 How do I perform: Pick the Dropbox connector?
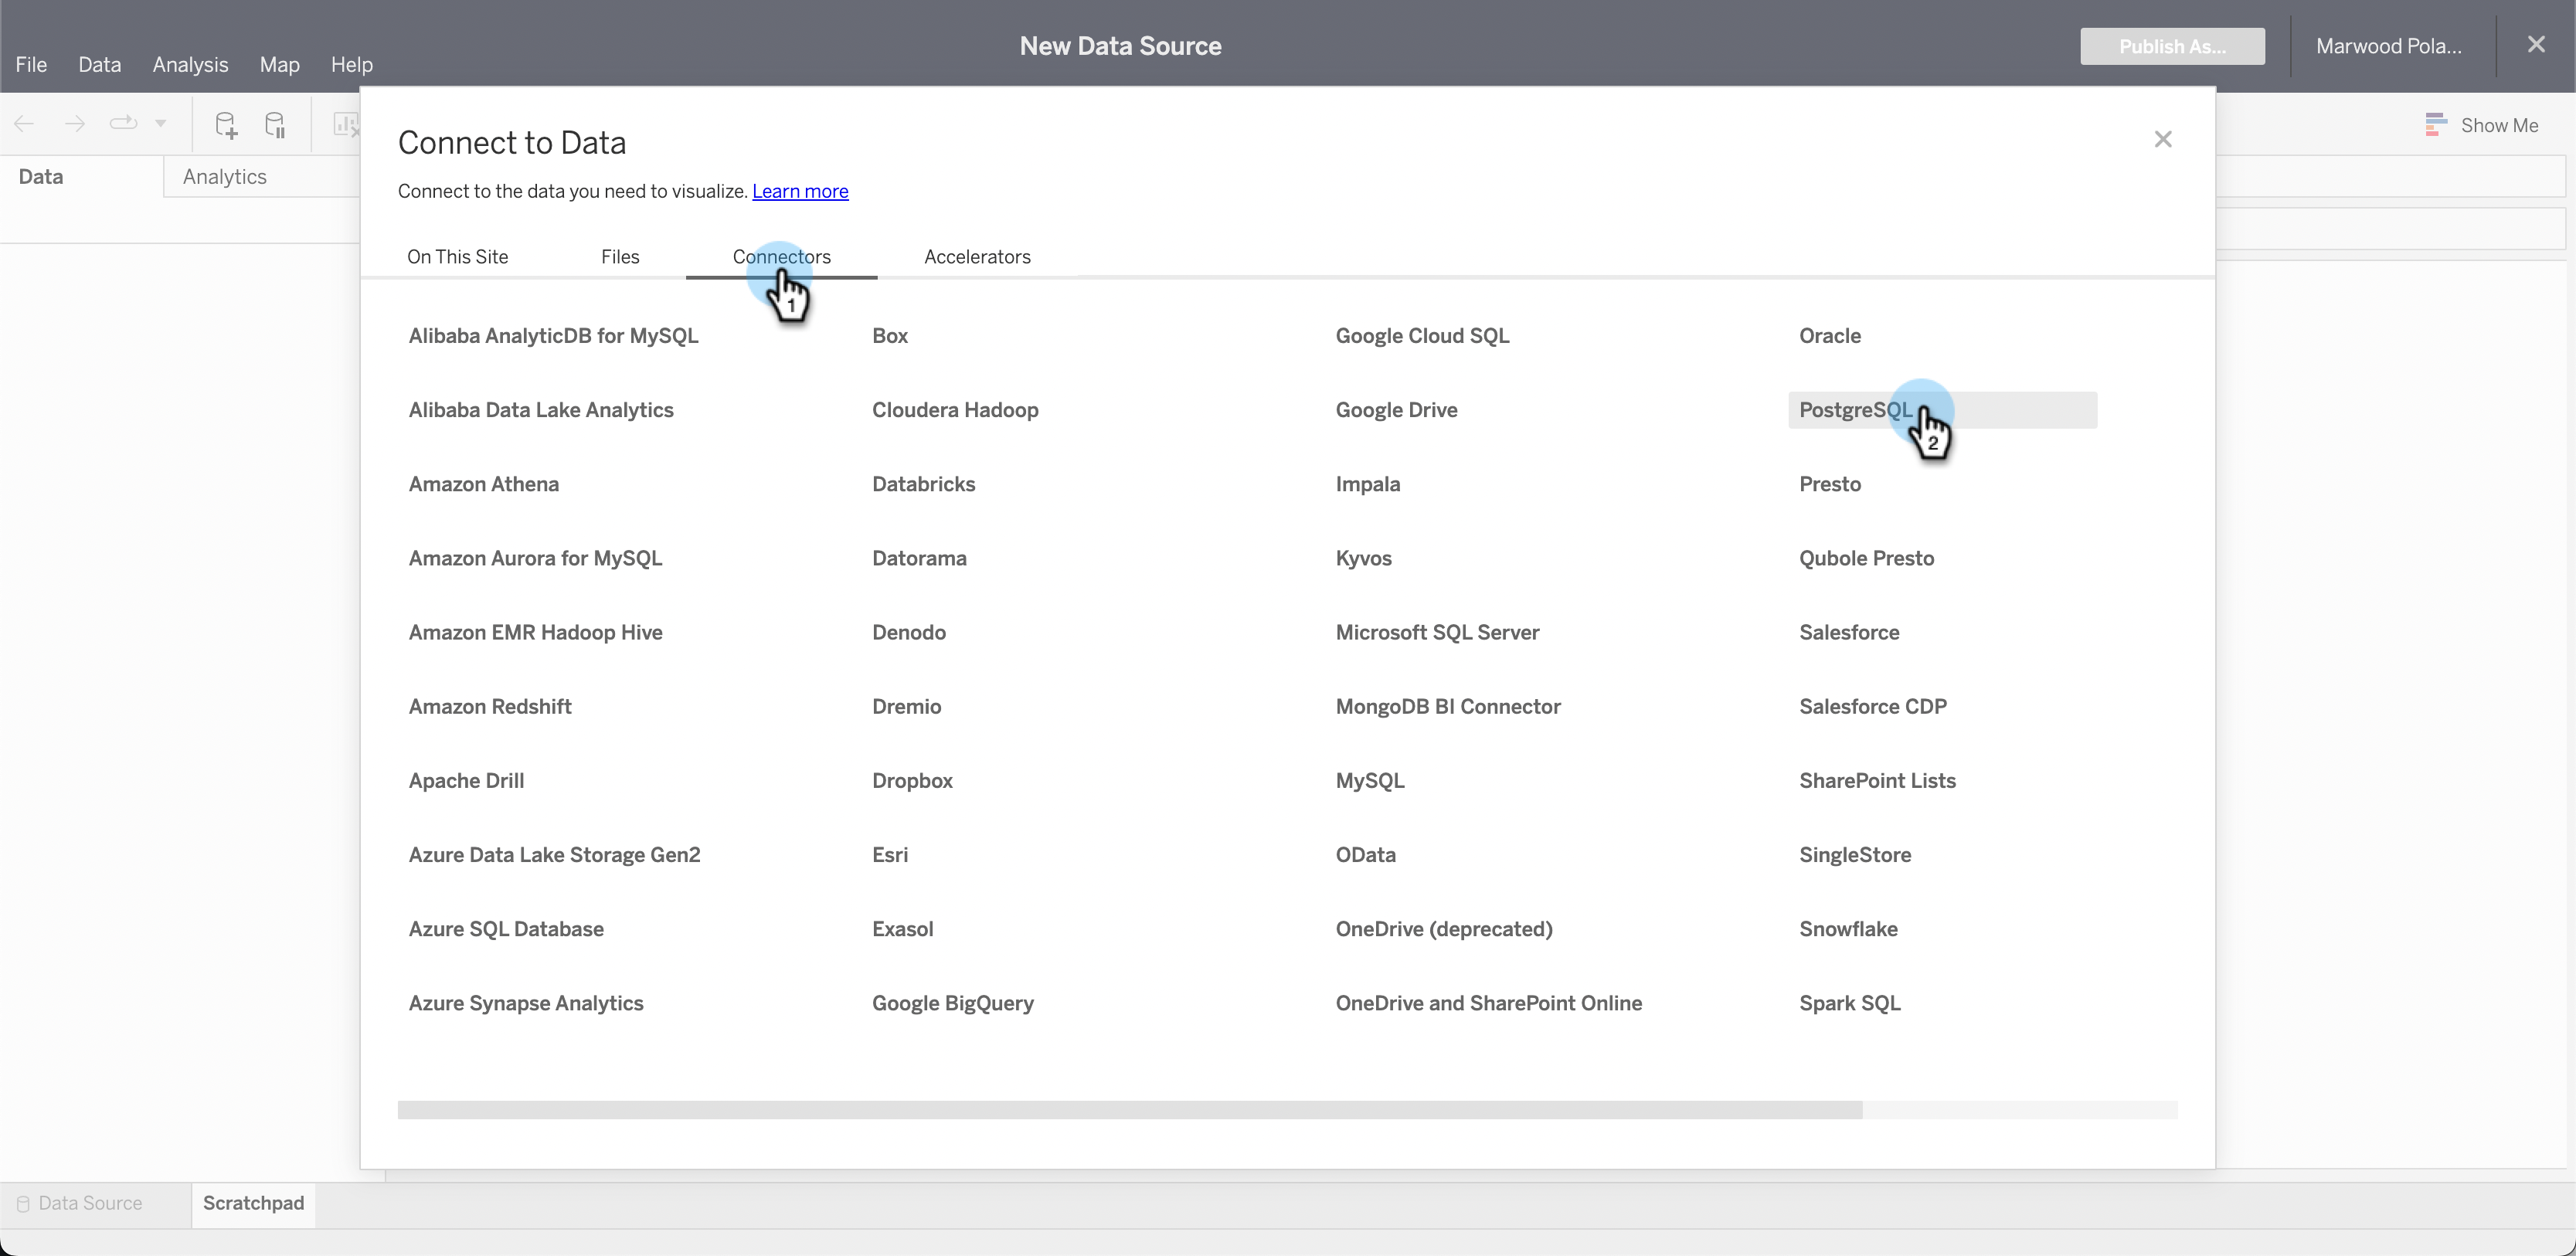tap(912, 781)
